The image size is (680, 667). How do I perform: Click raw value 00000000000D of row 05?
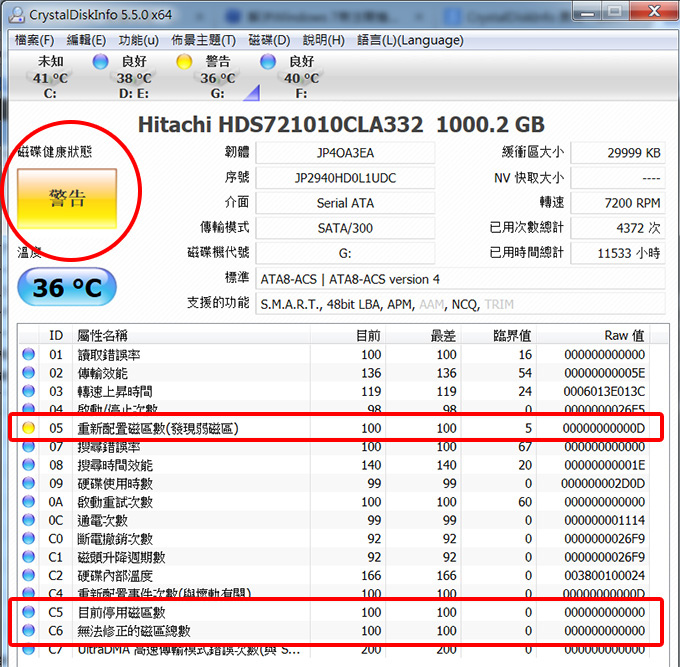pyautogui.click(x=604, y=428)
